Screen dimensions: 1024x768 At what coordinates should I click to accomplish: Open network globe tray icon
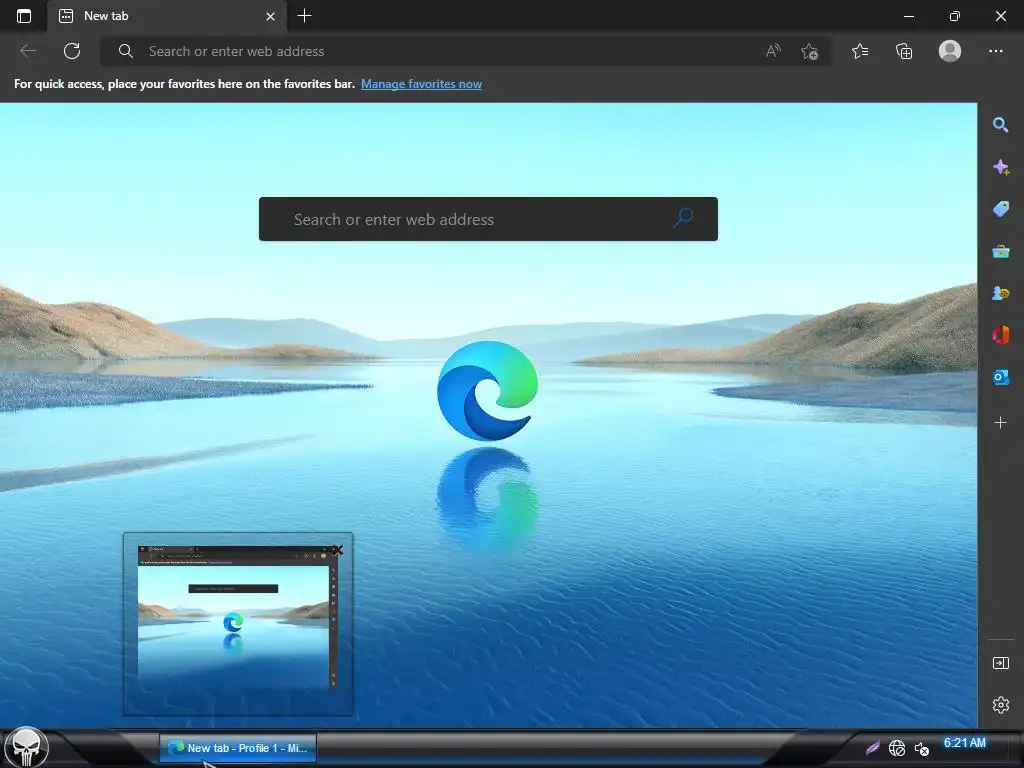pos(897,748)
